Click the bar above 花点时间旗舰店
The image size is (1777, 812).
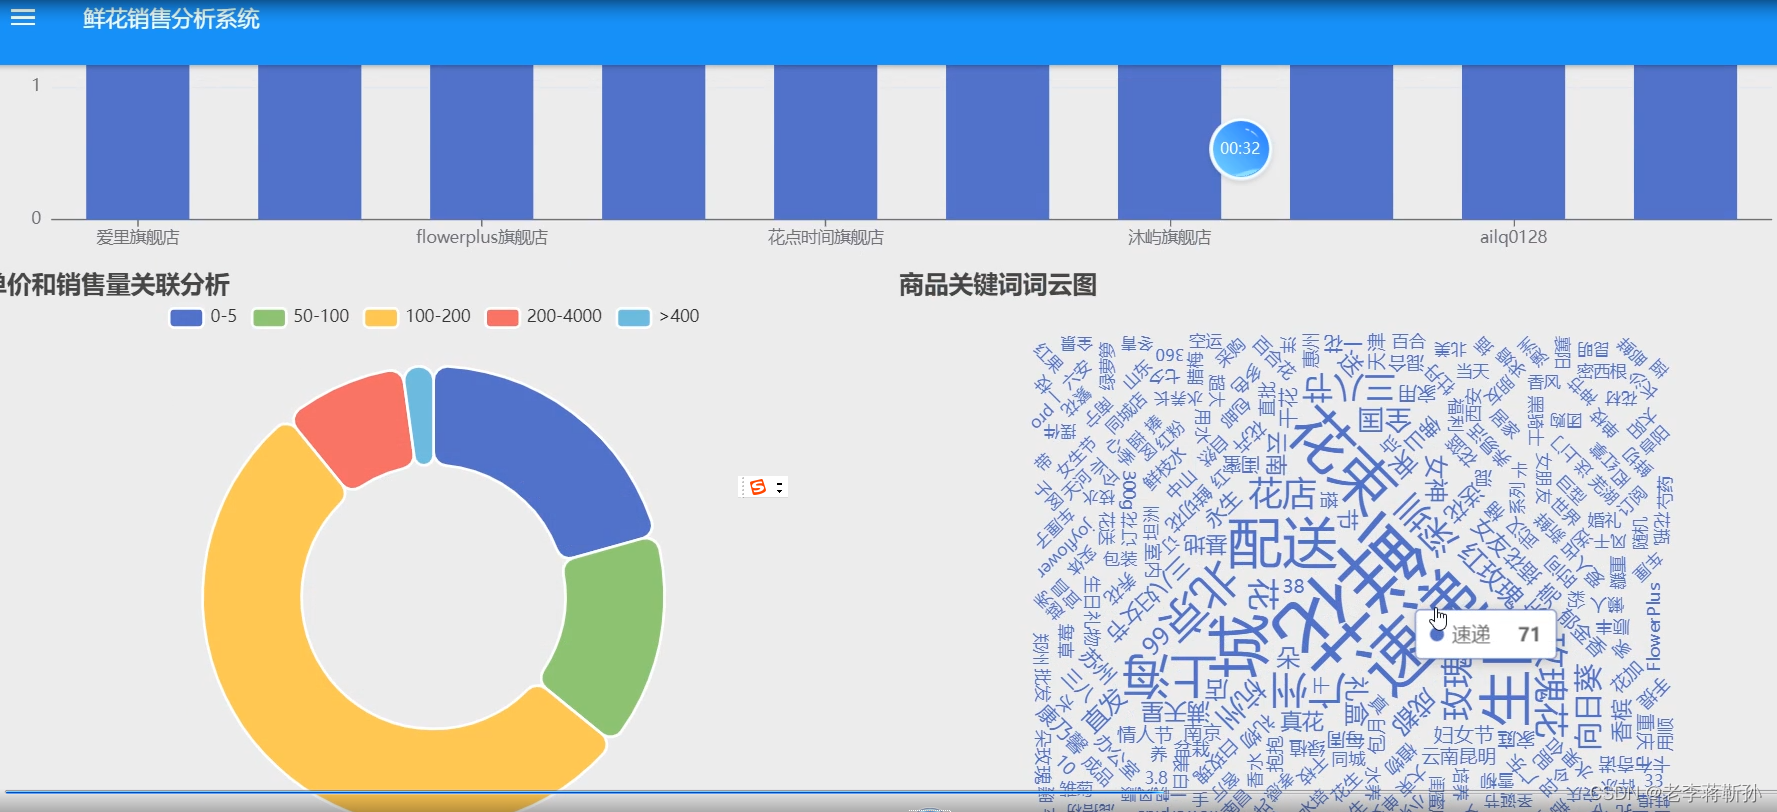(x=826, y=142)
